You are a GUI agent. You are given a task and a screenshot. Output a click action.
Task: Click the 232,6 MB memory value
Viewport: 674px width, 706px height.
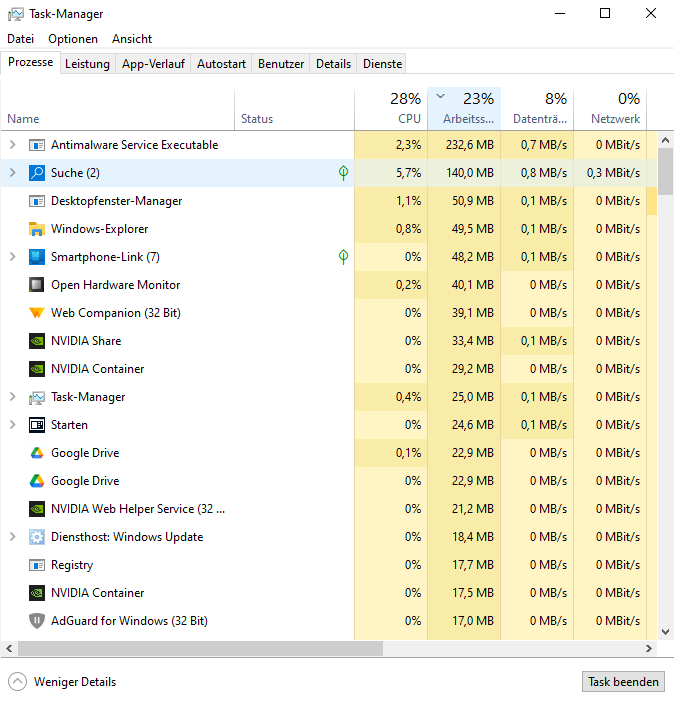[x=470, y=145]
